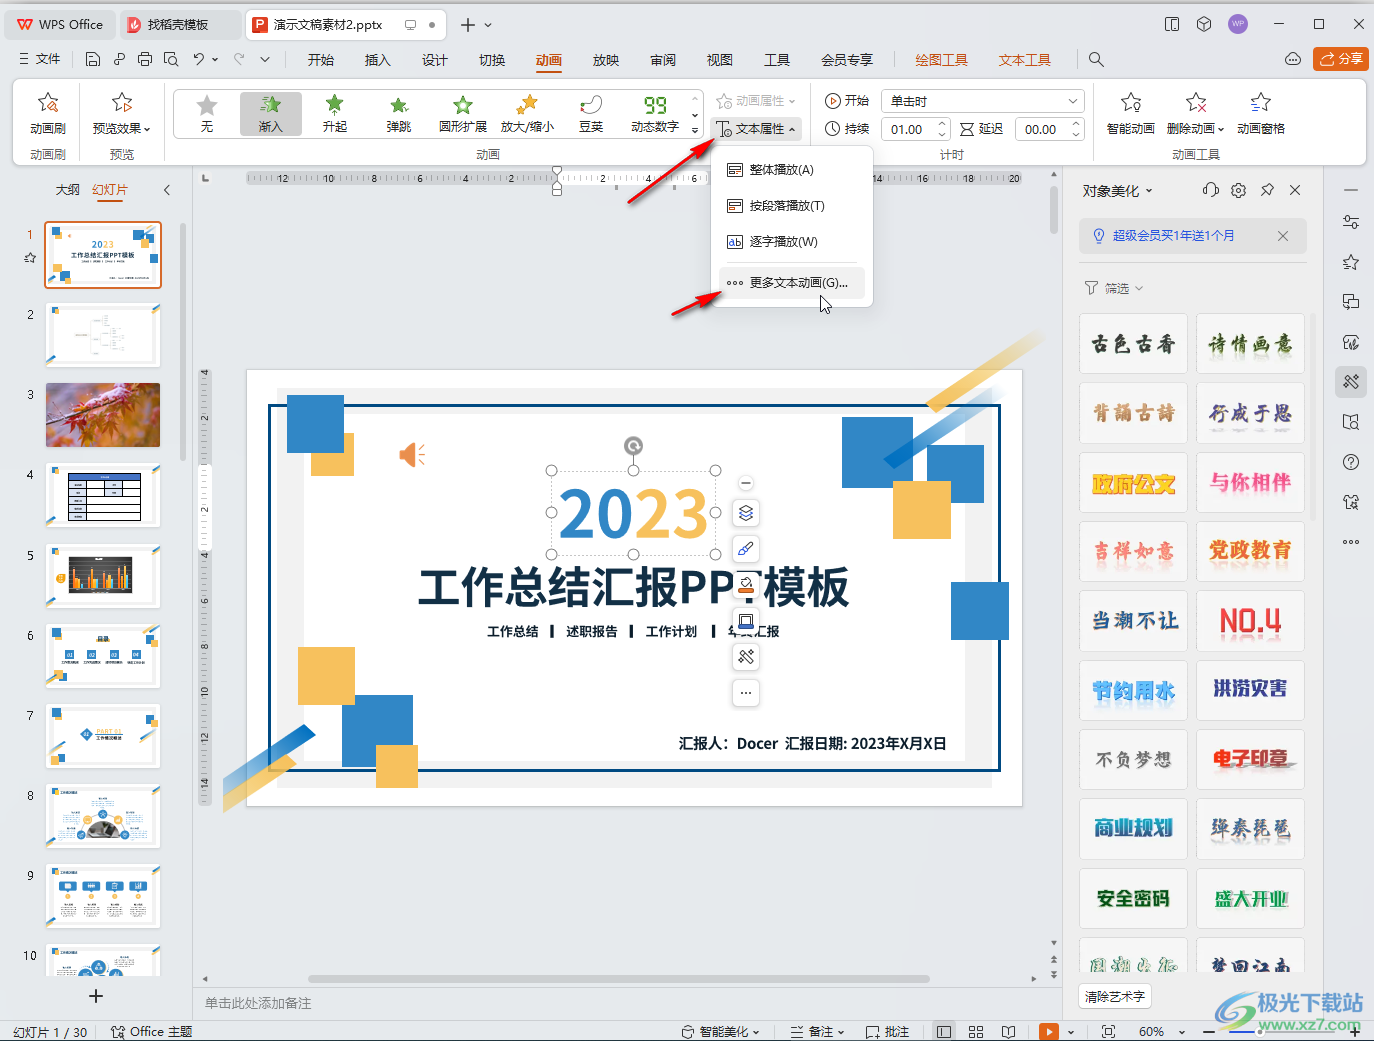Select Play By Paragraph menu item
Screen dimensions: 1374x1041
coord(792,206)
